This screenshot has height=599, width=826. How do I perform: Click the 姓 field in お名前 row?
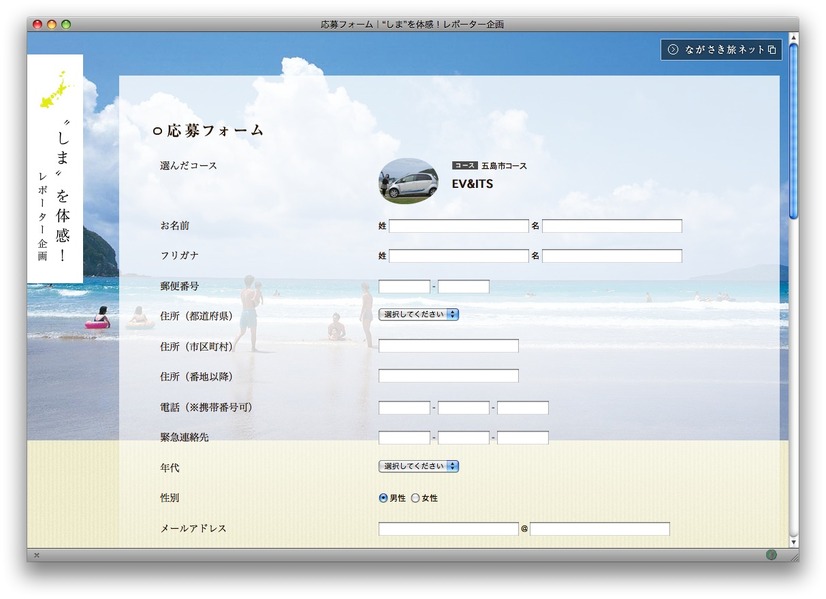(458, 226)
